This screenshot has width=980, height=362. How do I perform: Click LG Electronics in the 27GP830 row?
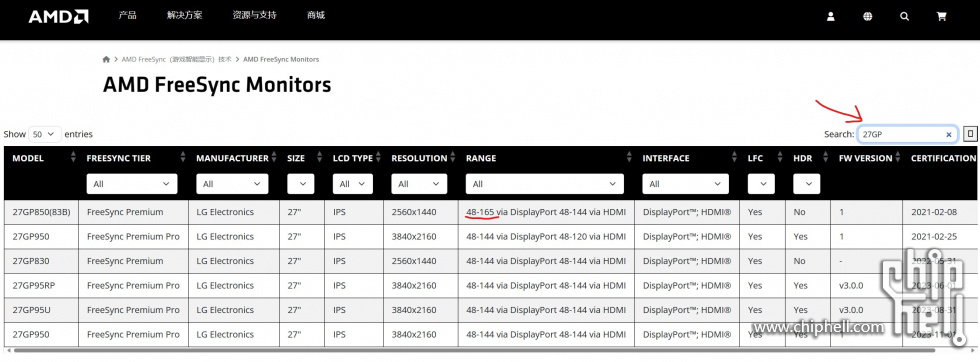click(x=225, y=261)
